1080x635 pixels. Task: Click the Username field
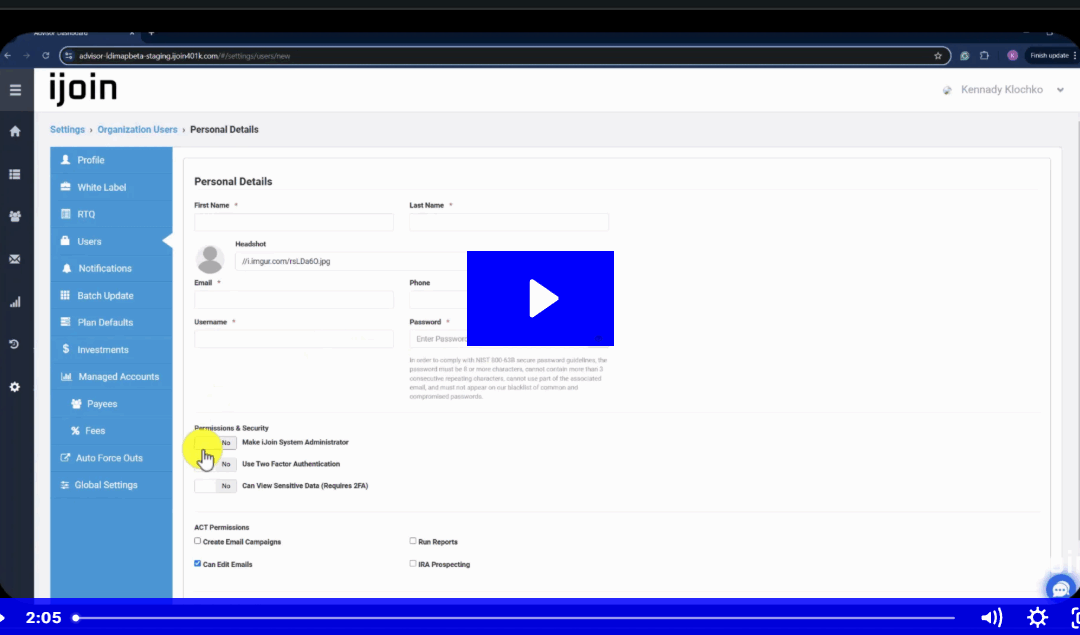pyautogui.click(x=294, y=339)
